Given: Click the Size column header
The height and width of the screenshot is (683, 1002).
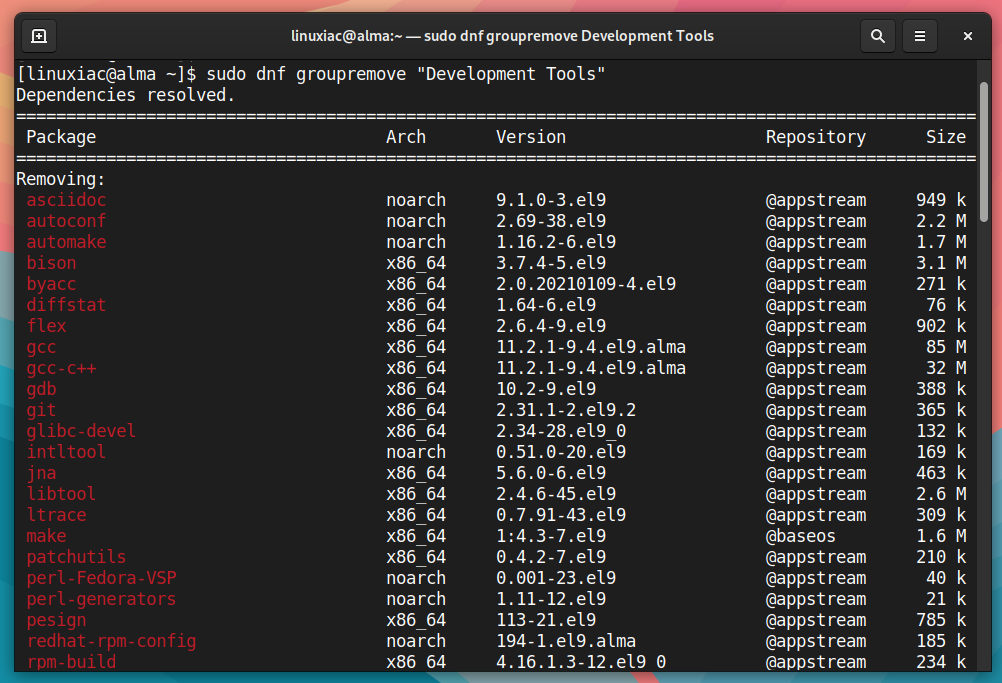Looking at the screenshot, I should [946, 137].
